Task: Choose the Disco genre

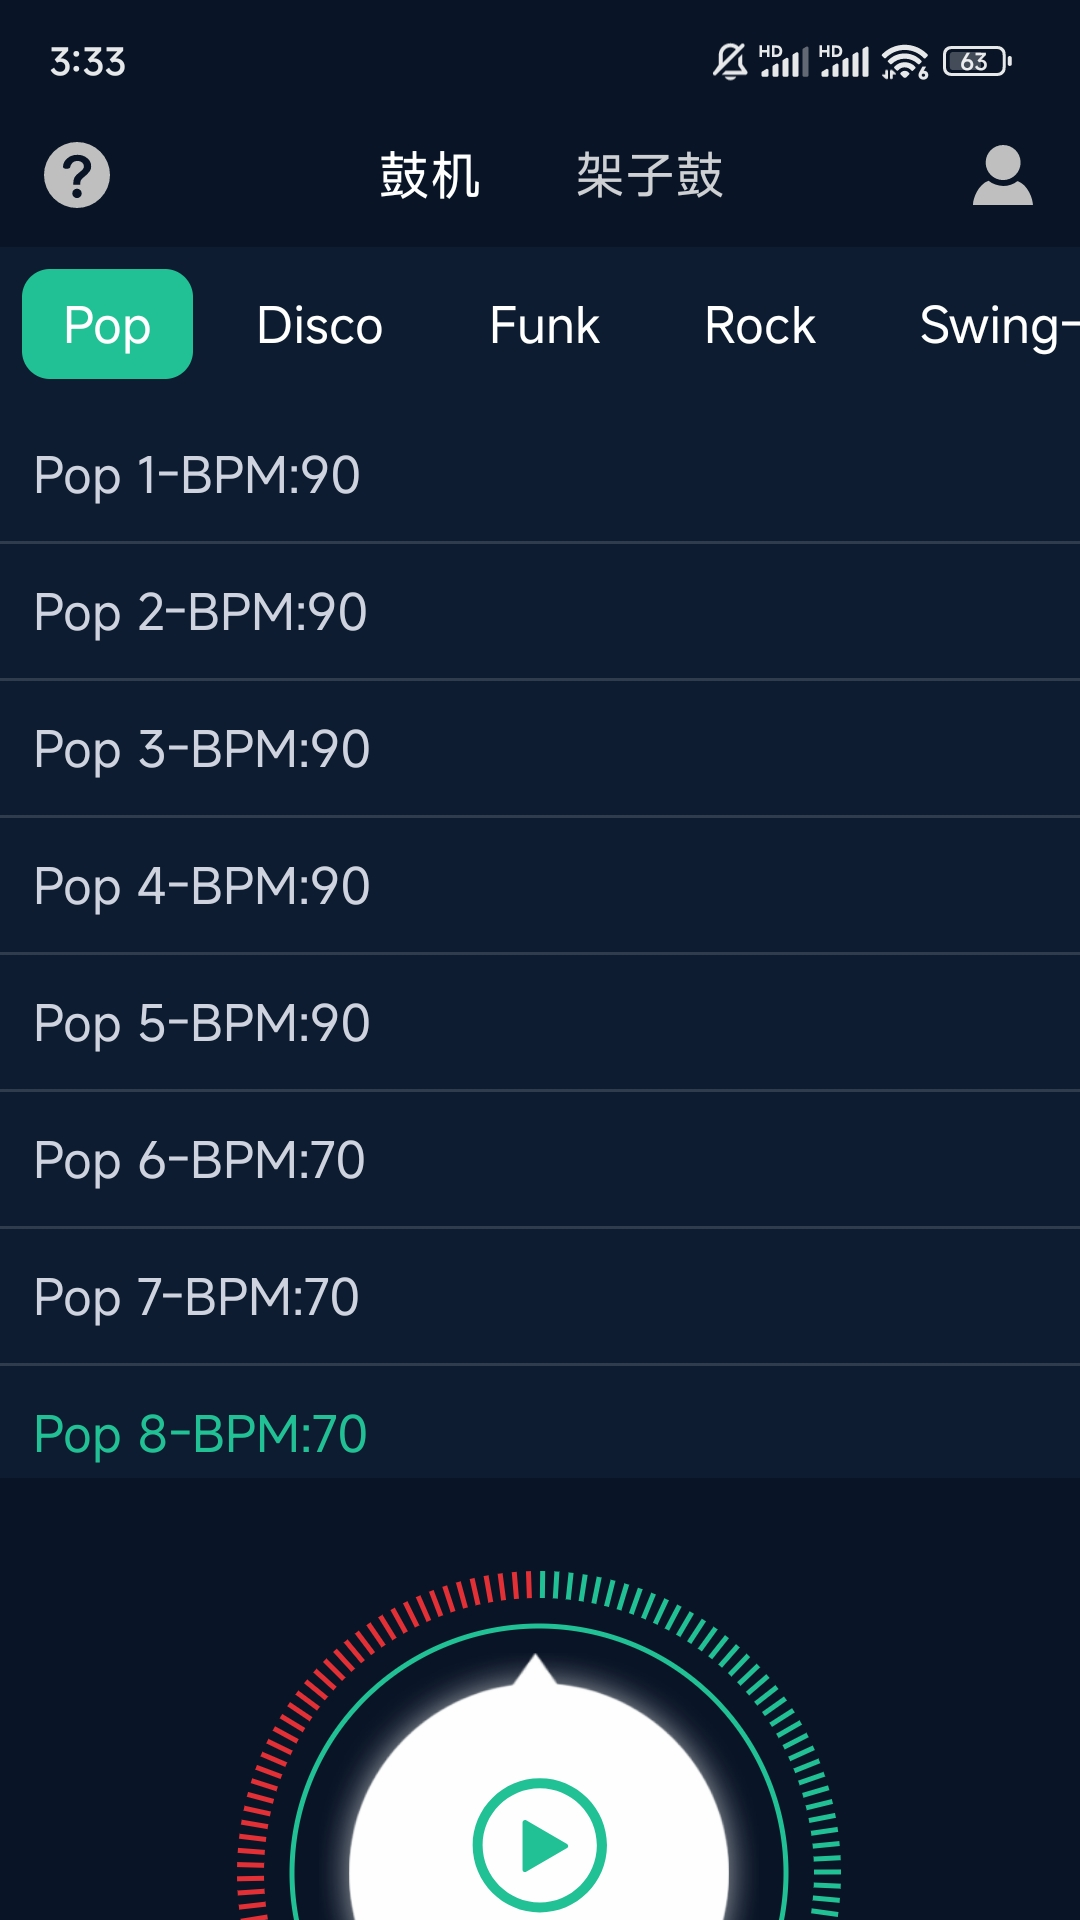Action: click(319, 326)
